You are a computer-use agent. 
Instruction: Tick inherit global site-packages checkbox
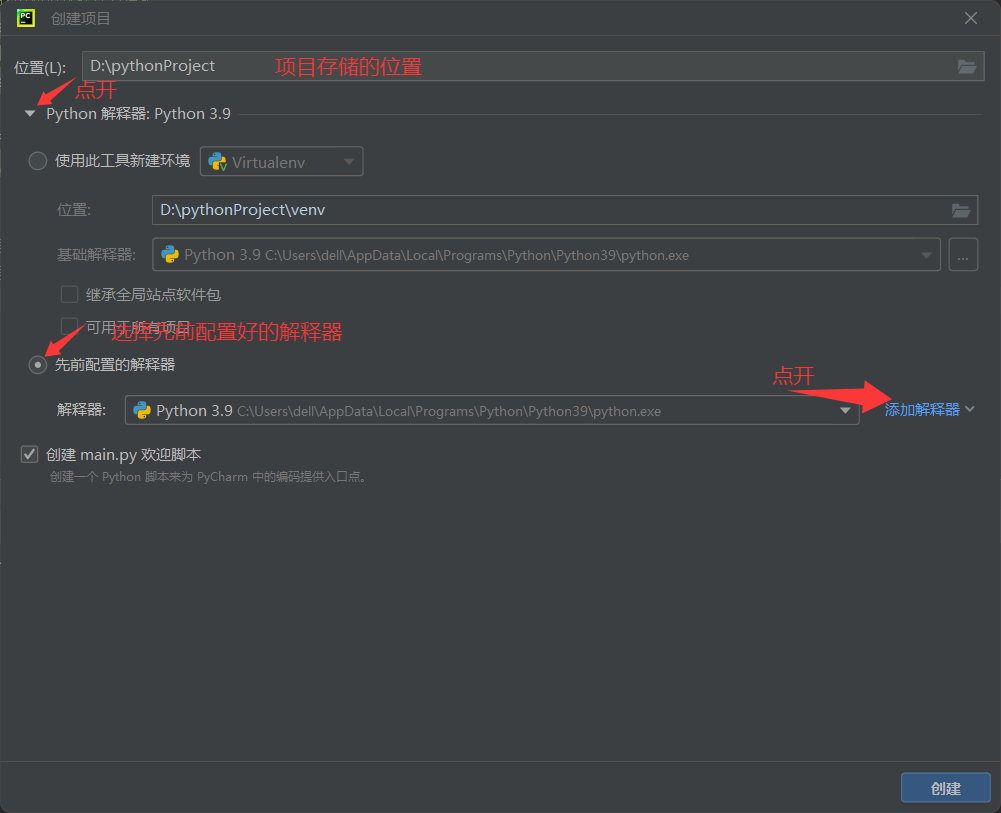(x=69, y=294)
